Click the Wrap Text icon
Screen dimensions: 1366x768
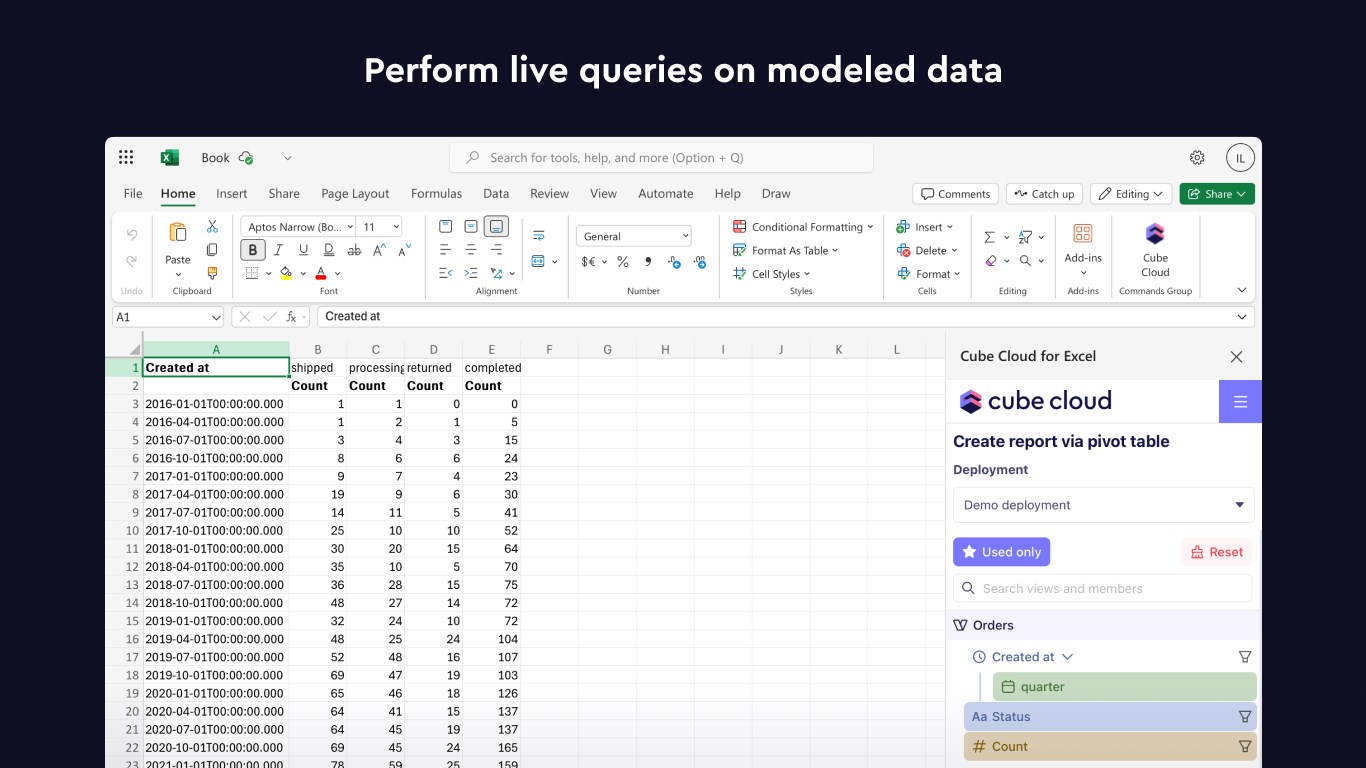pos(539,236)
